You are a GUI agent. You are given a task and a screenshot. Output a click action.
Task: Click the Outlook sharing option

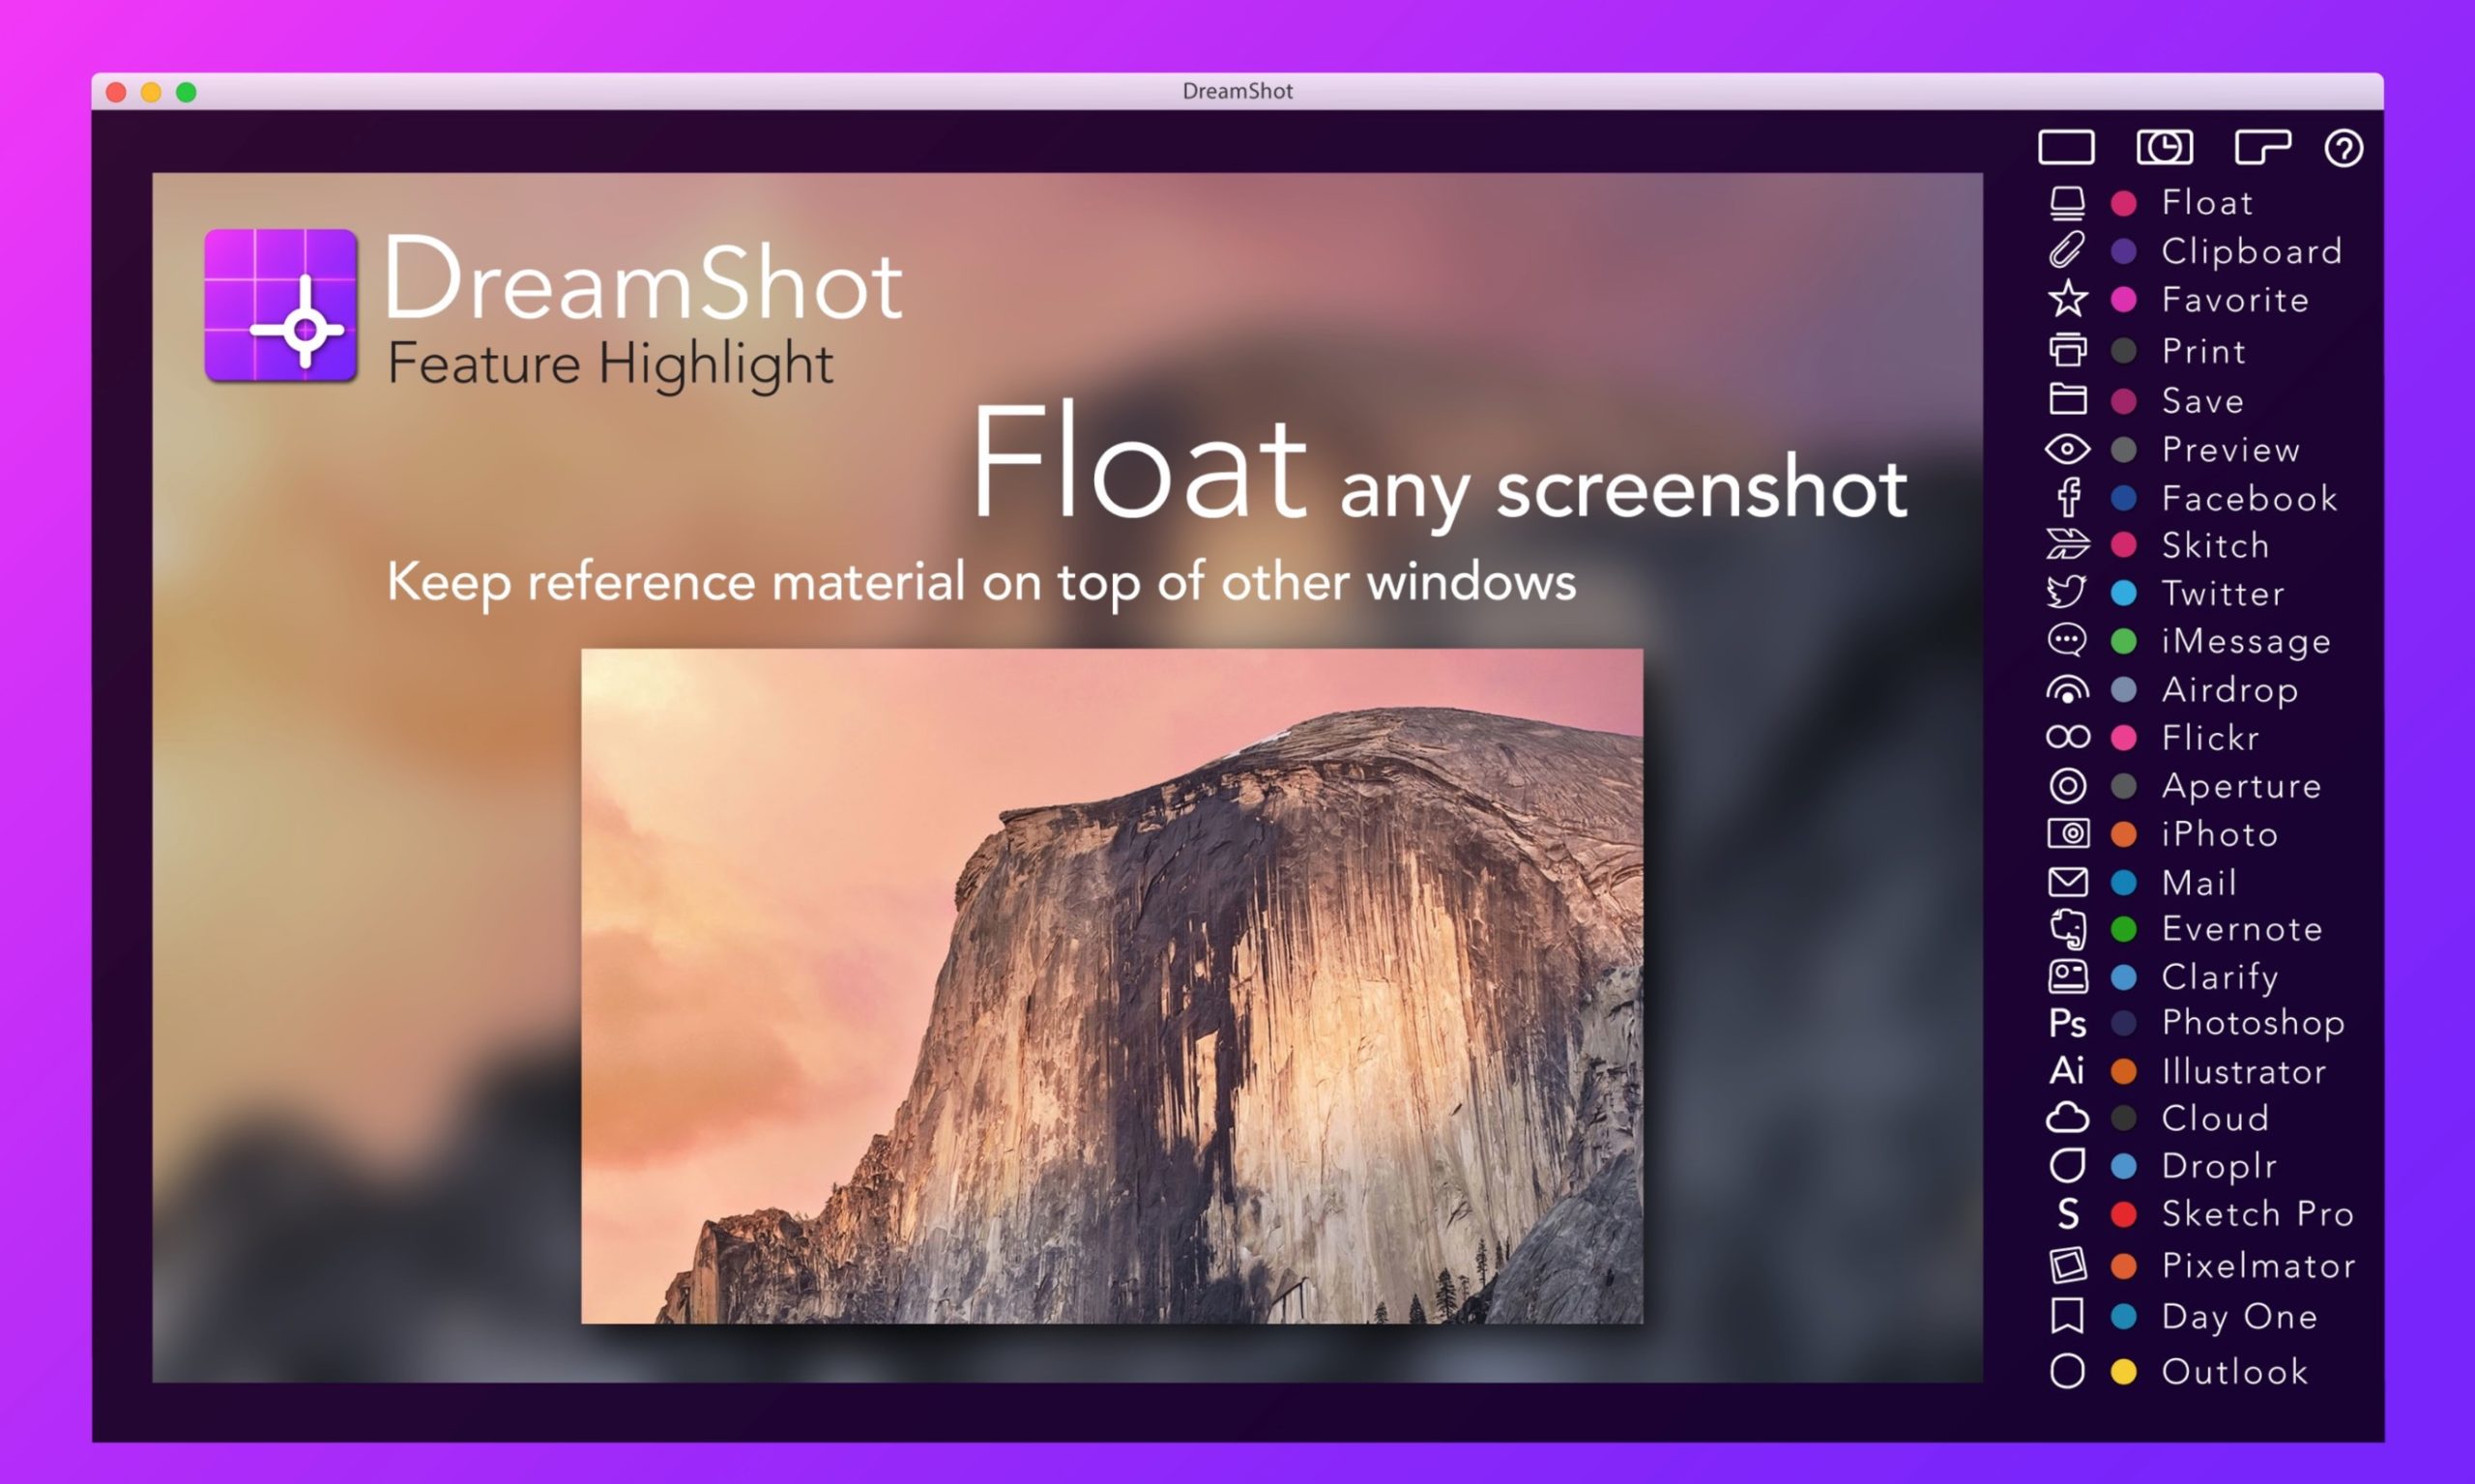(2066, 1371)
